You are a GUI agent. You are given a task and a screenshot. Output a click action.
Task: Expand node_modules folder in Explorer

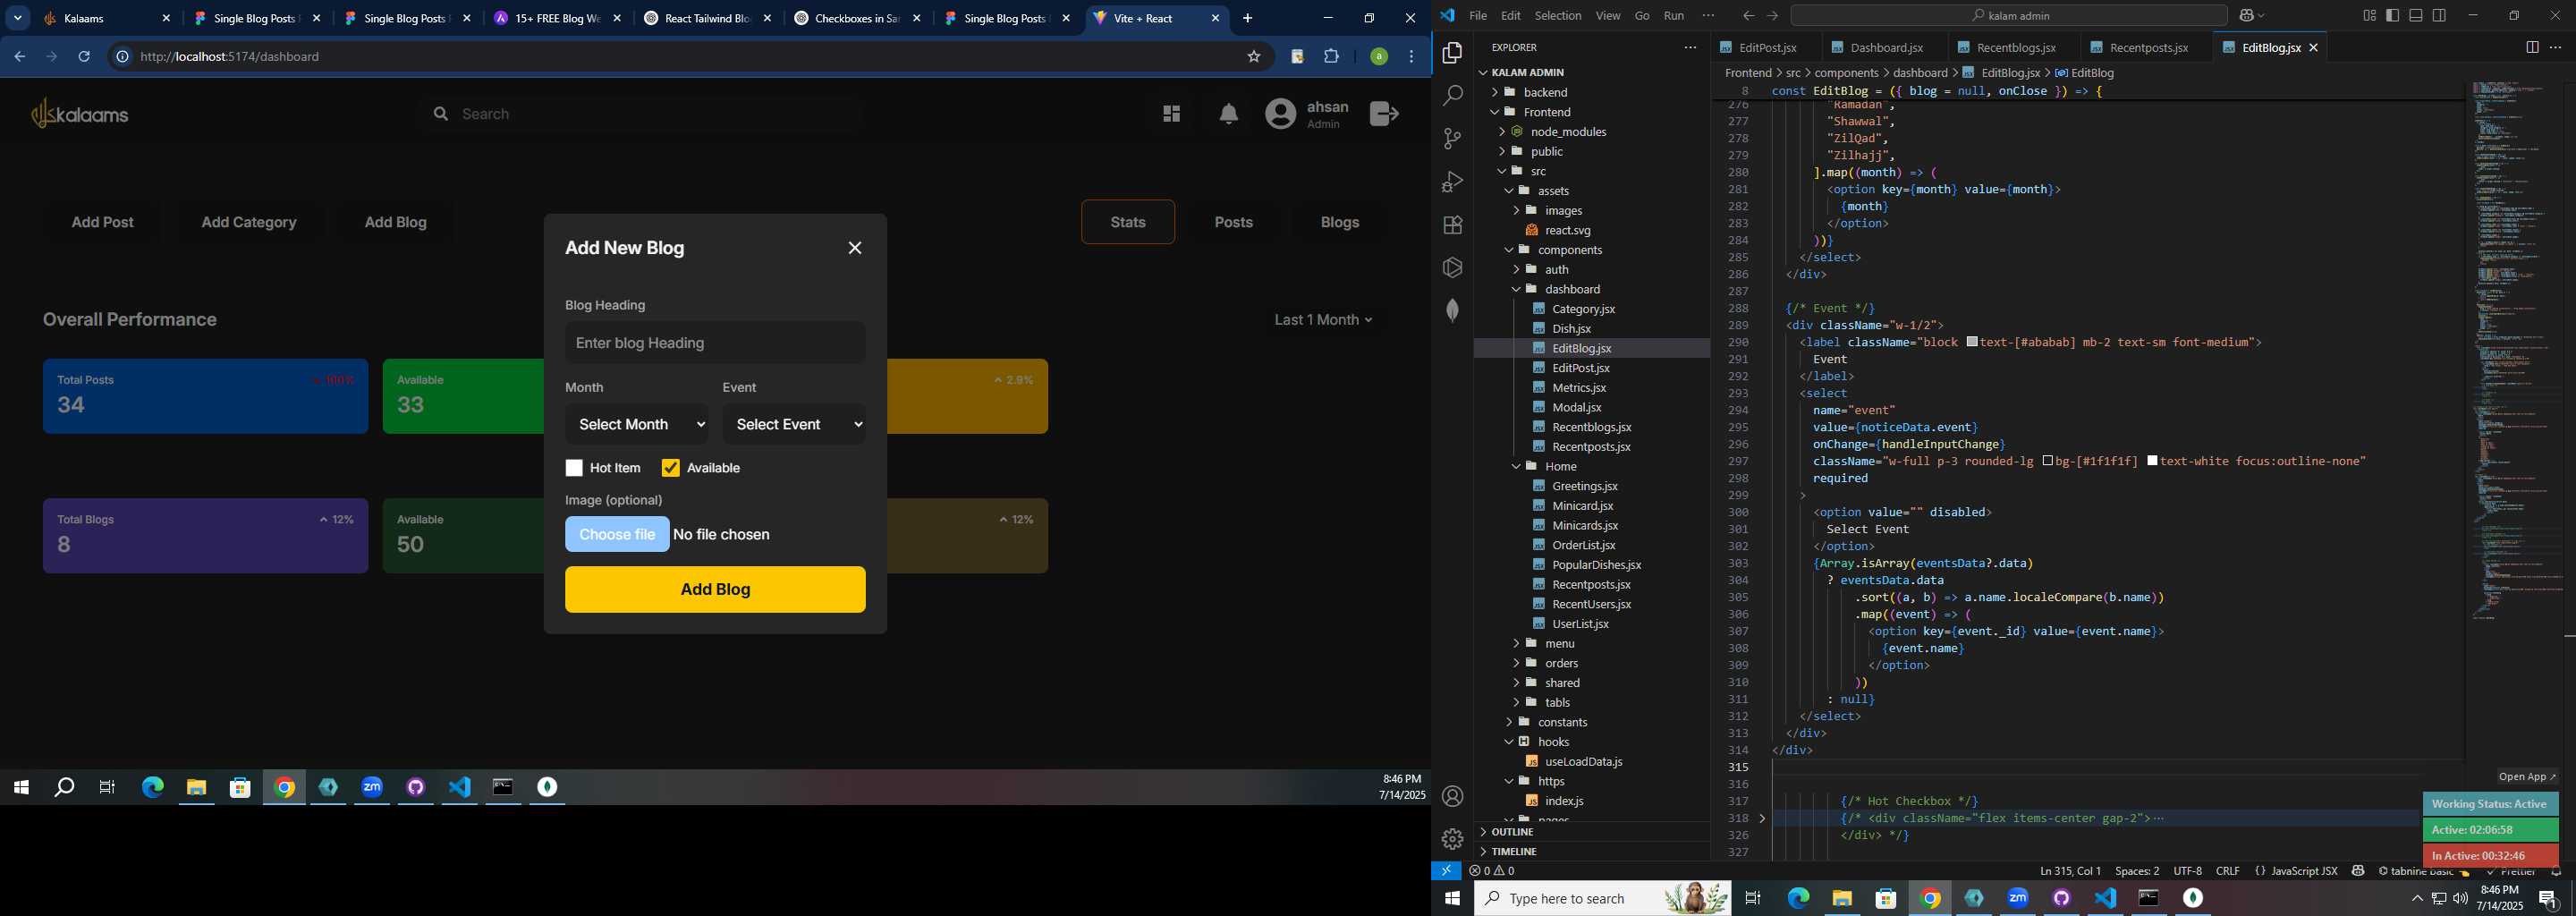[x=1568, y=131]
